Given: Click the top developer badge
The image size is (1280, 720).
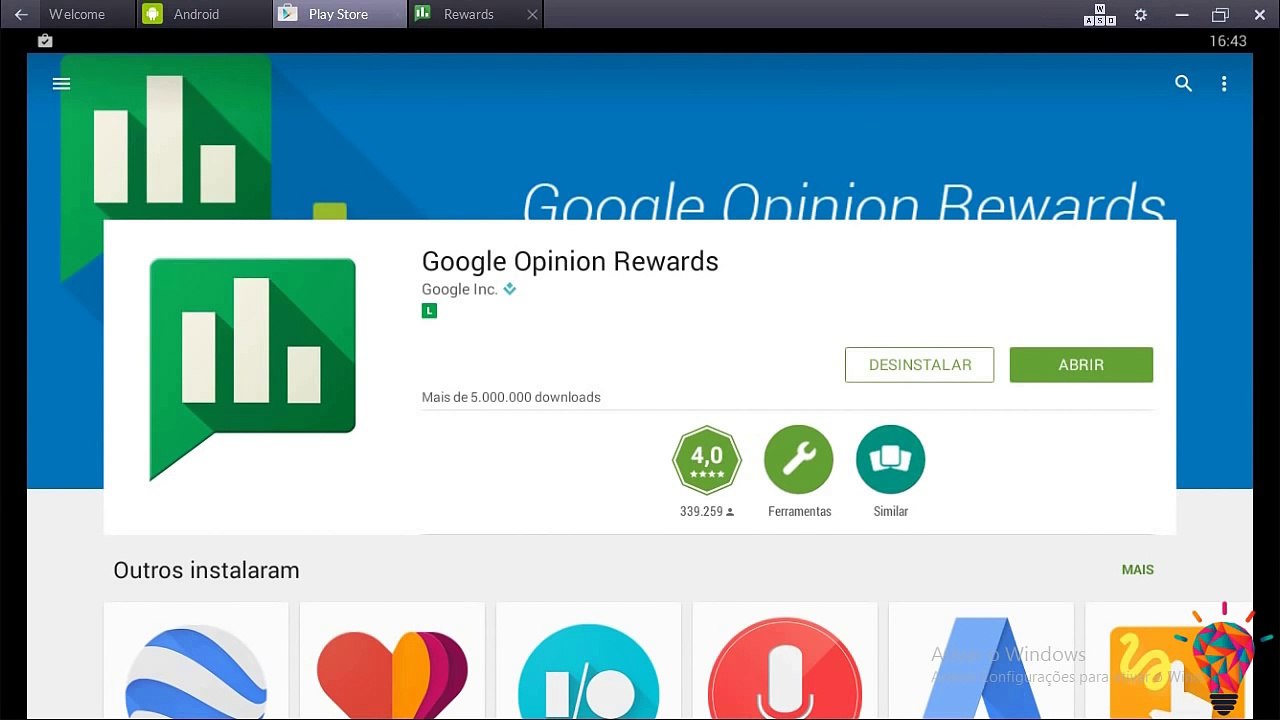Looking at the screenshot, I should click(x=510, y=289).
